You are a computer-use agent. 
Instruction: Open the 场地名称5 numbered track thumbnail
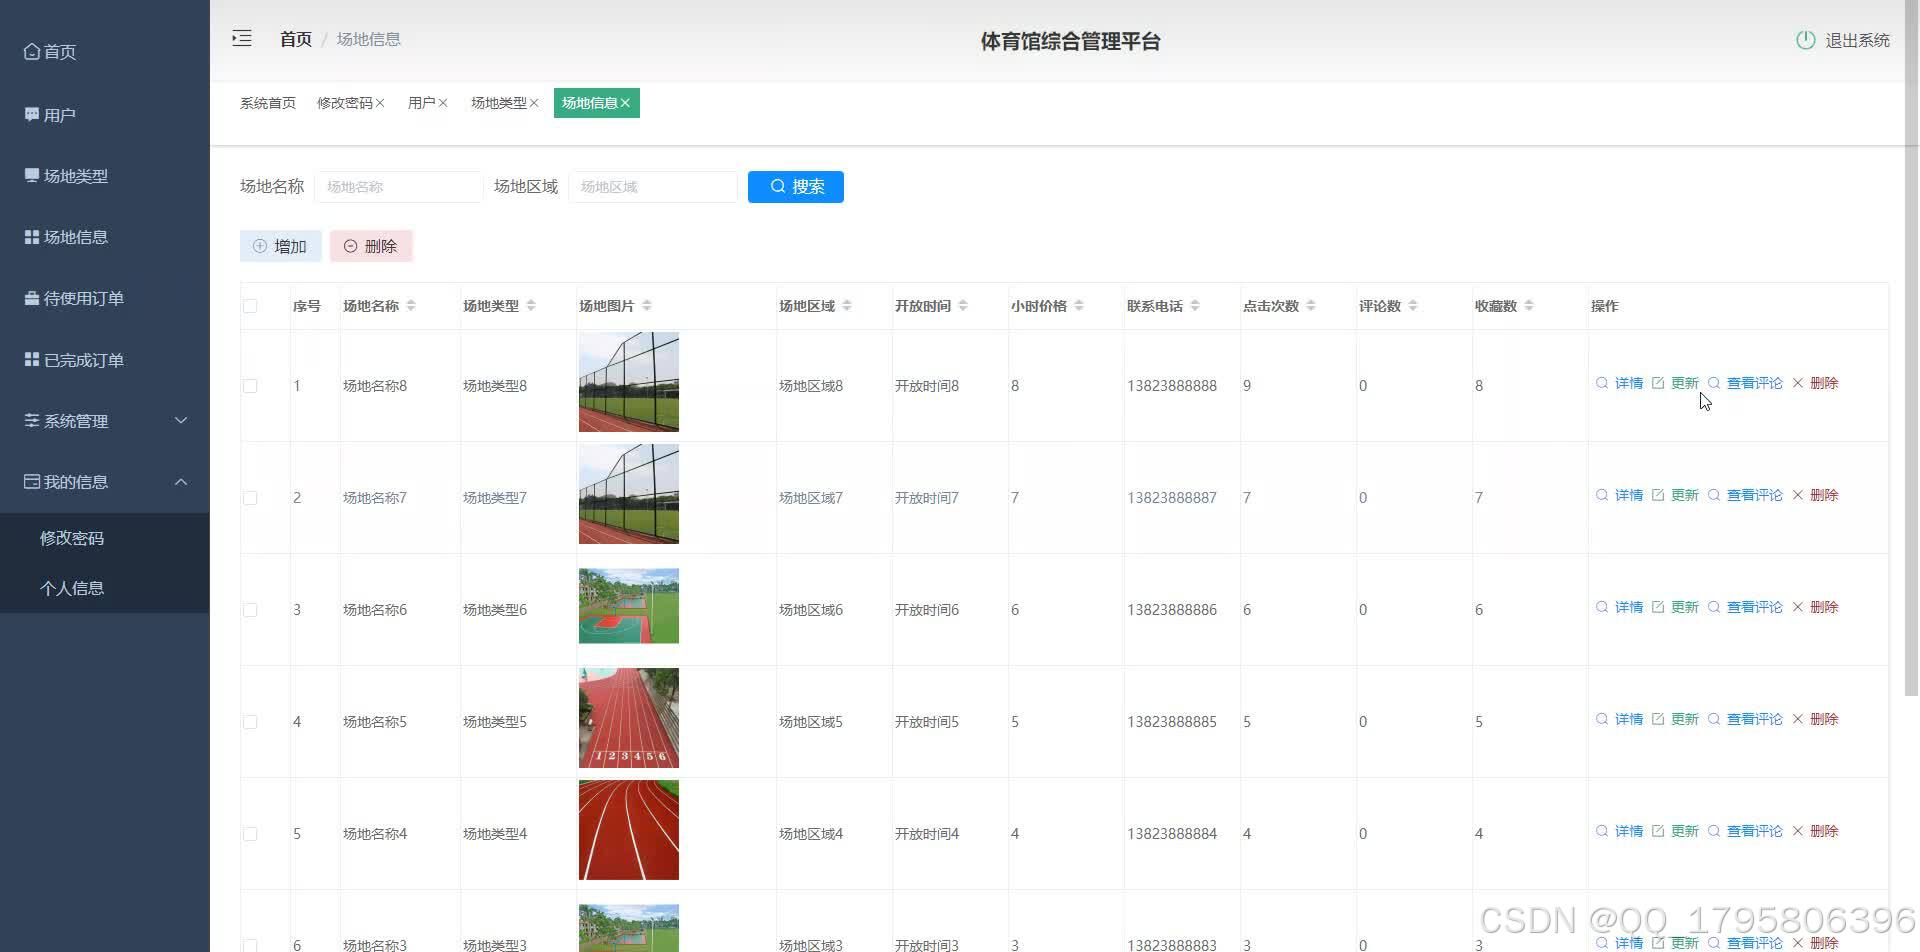point(629,718)
